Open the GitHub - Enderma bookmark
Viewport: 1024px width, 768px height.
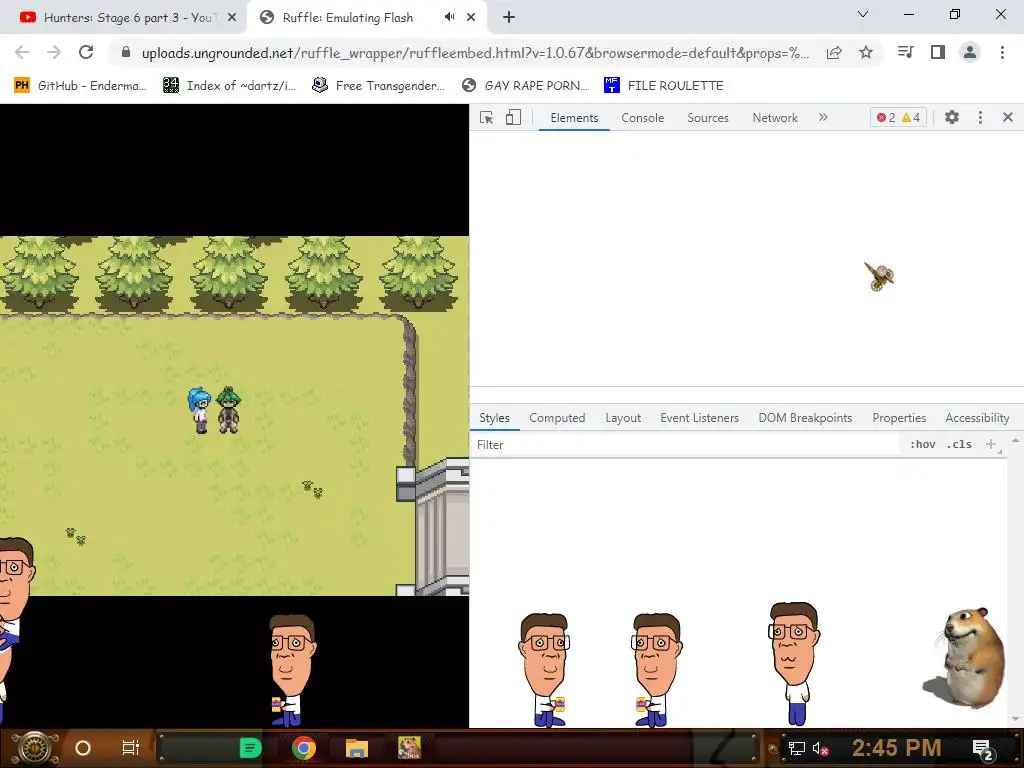80,86
